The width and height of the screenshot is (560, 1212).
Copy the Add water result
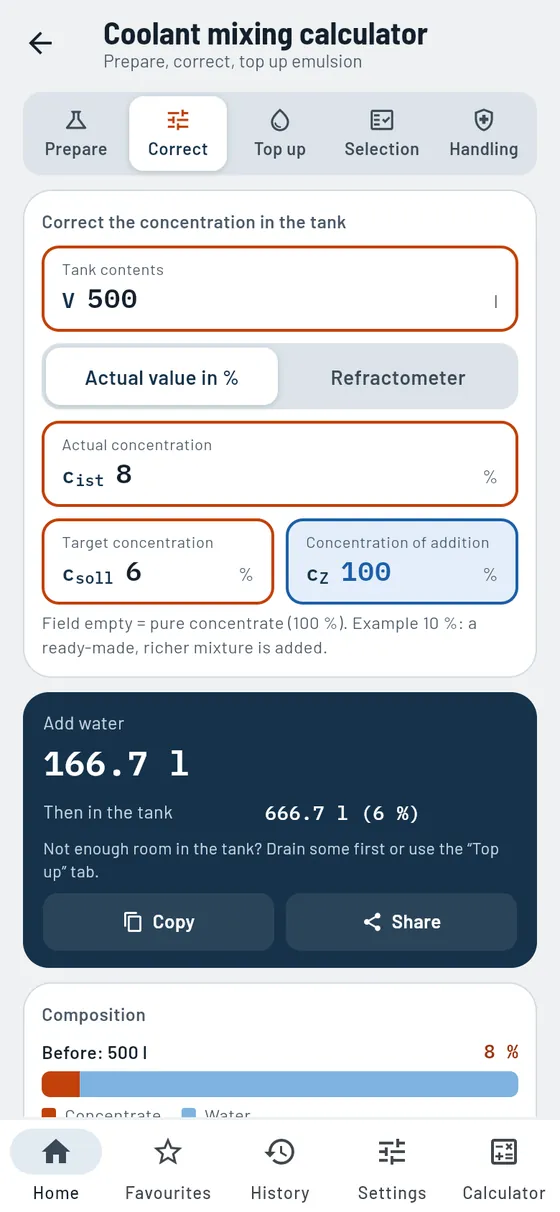click(158, 922)
